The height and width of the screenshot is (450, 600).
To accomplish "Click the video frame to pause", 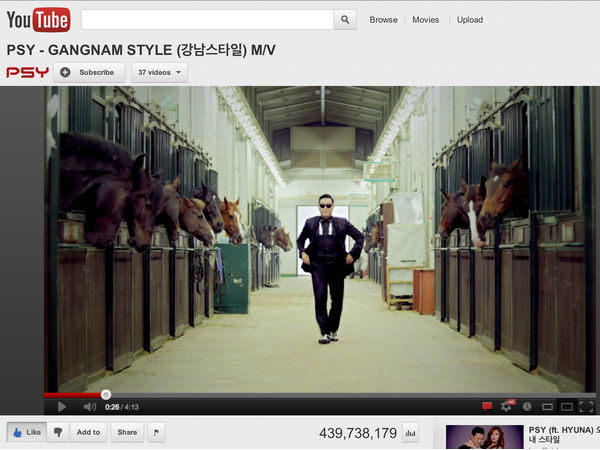I will tap(320, 239).
